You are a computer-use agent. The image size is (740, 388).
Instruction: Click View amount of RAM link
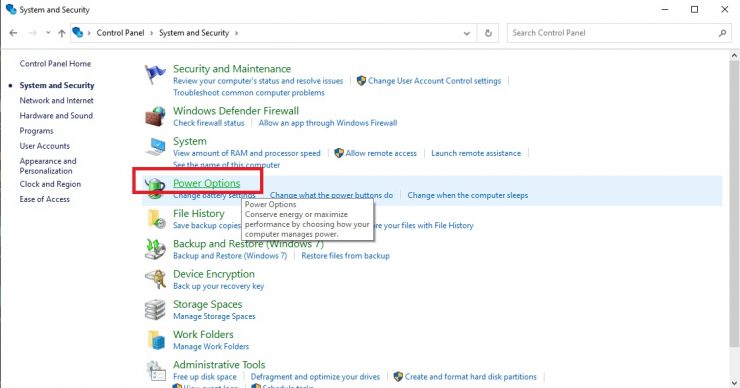pyautogui.click(x=246, y=153)
